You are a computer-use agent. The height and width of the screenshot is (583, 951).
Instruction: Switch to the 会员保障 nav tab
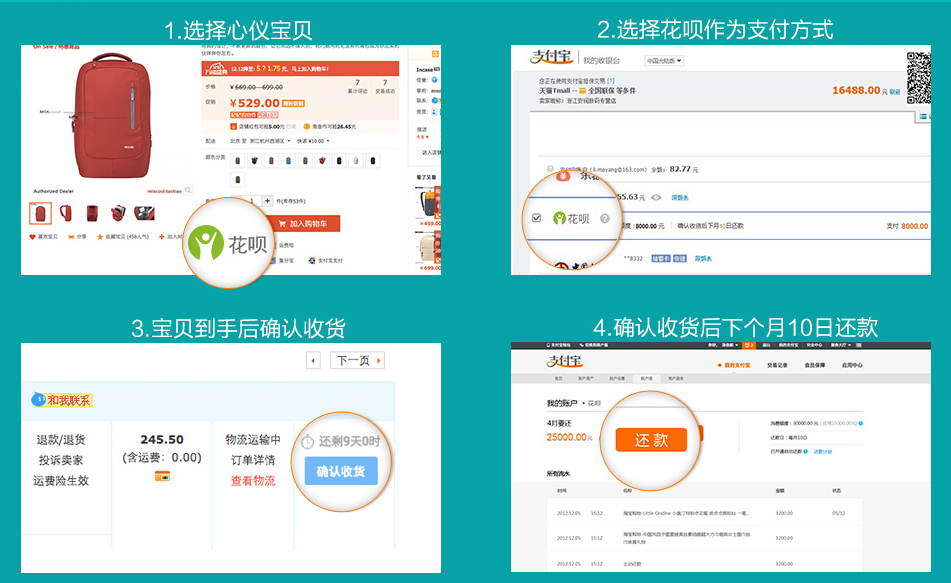tap(815, 365)
